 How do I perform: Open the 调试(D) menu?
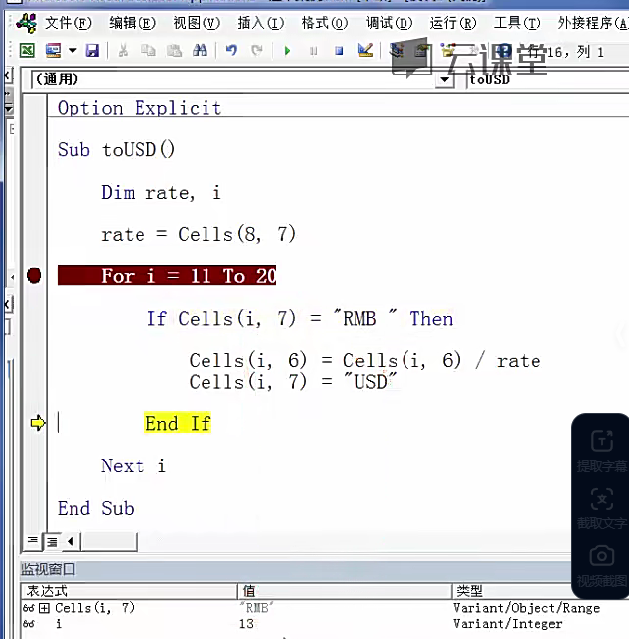(x=389, y=23)
